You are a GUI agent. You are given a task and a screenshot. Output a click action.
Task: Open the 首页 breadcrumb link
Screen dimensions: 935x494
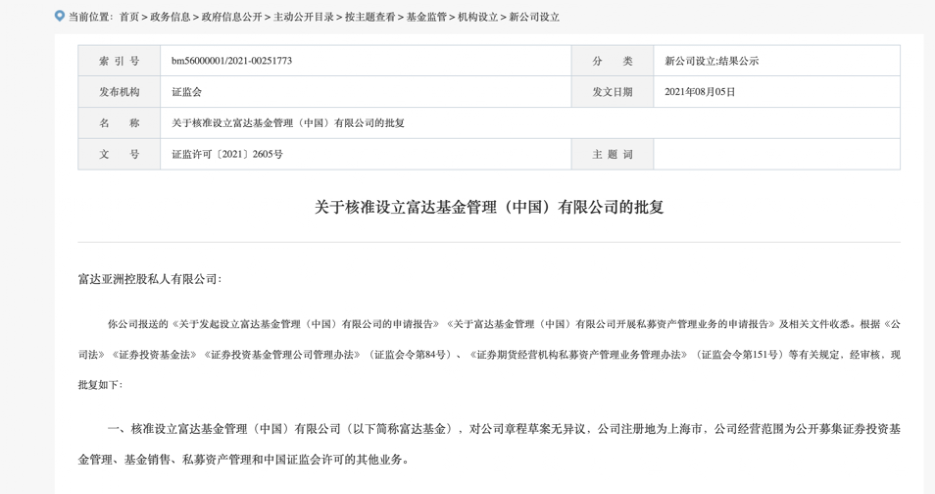[x=129, y=17]
